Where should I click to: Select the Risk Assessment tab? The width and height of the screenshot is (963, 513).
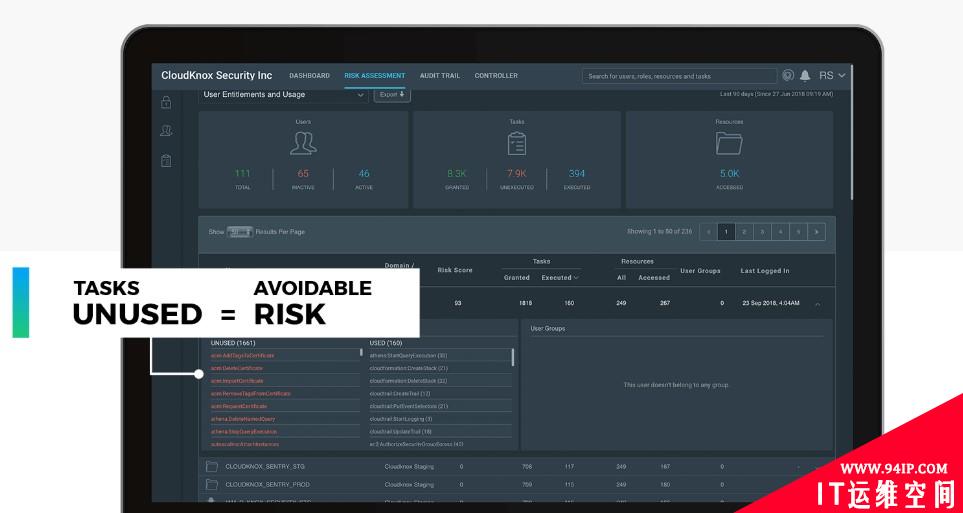375,76
